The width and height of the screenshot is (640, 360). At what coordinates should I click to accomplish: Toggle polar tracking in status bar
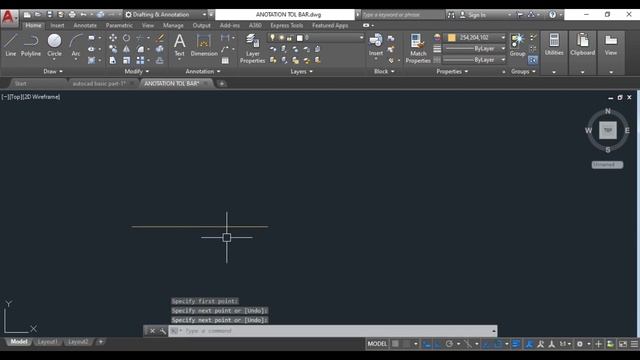coord(449,344)
